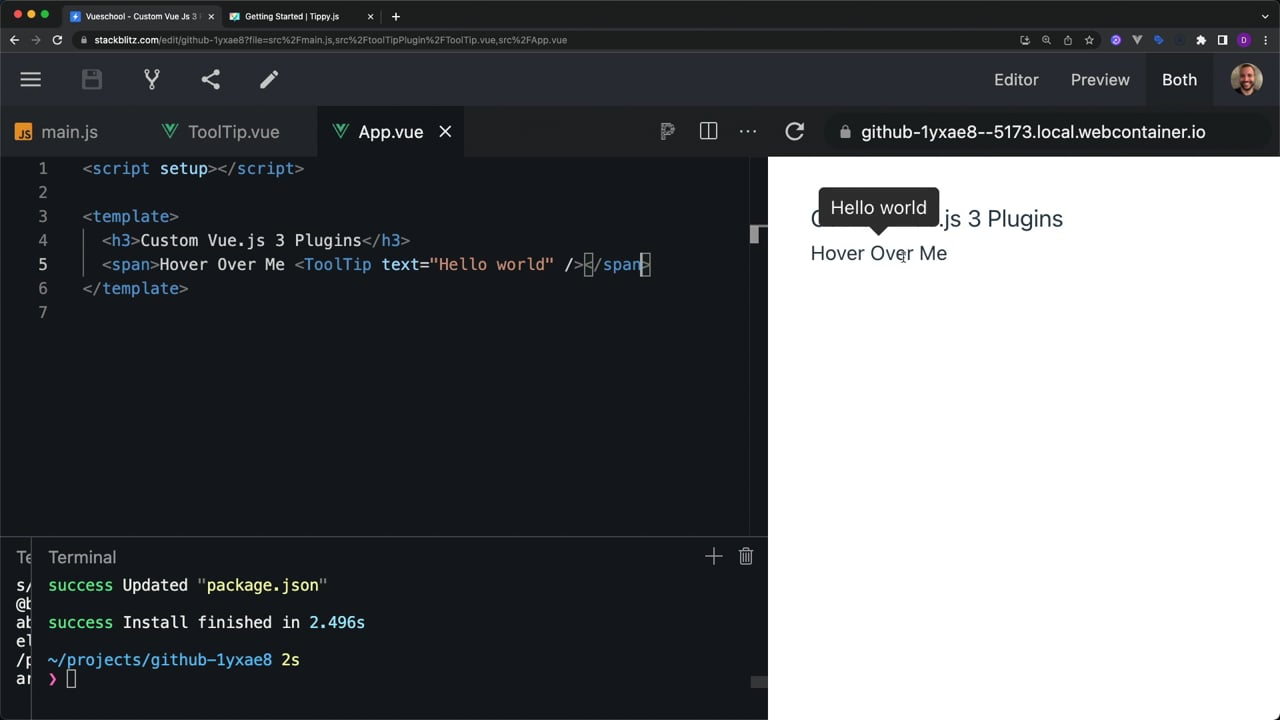Click the purple circular extension icon
The image size is (1280, 720).
pos(1116,40)
